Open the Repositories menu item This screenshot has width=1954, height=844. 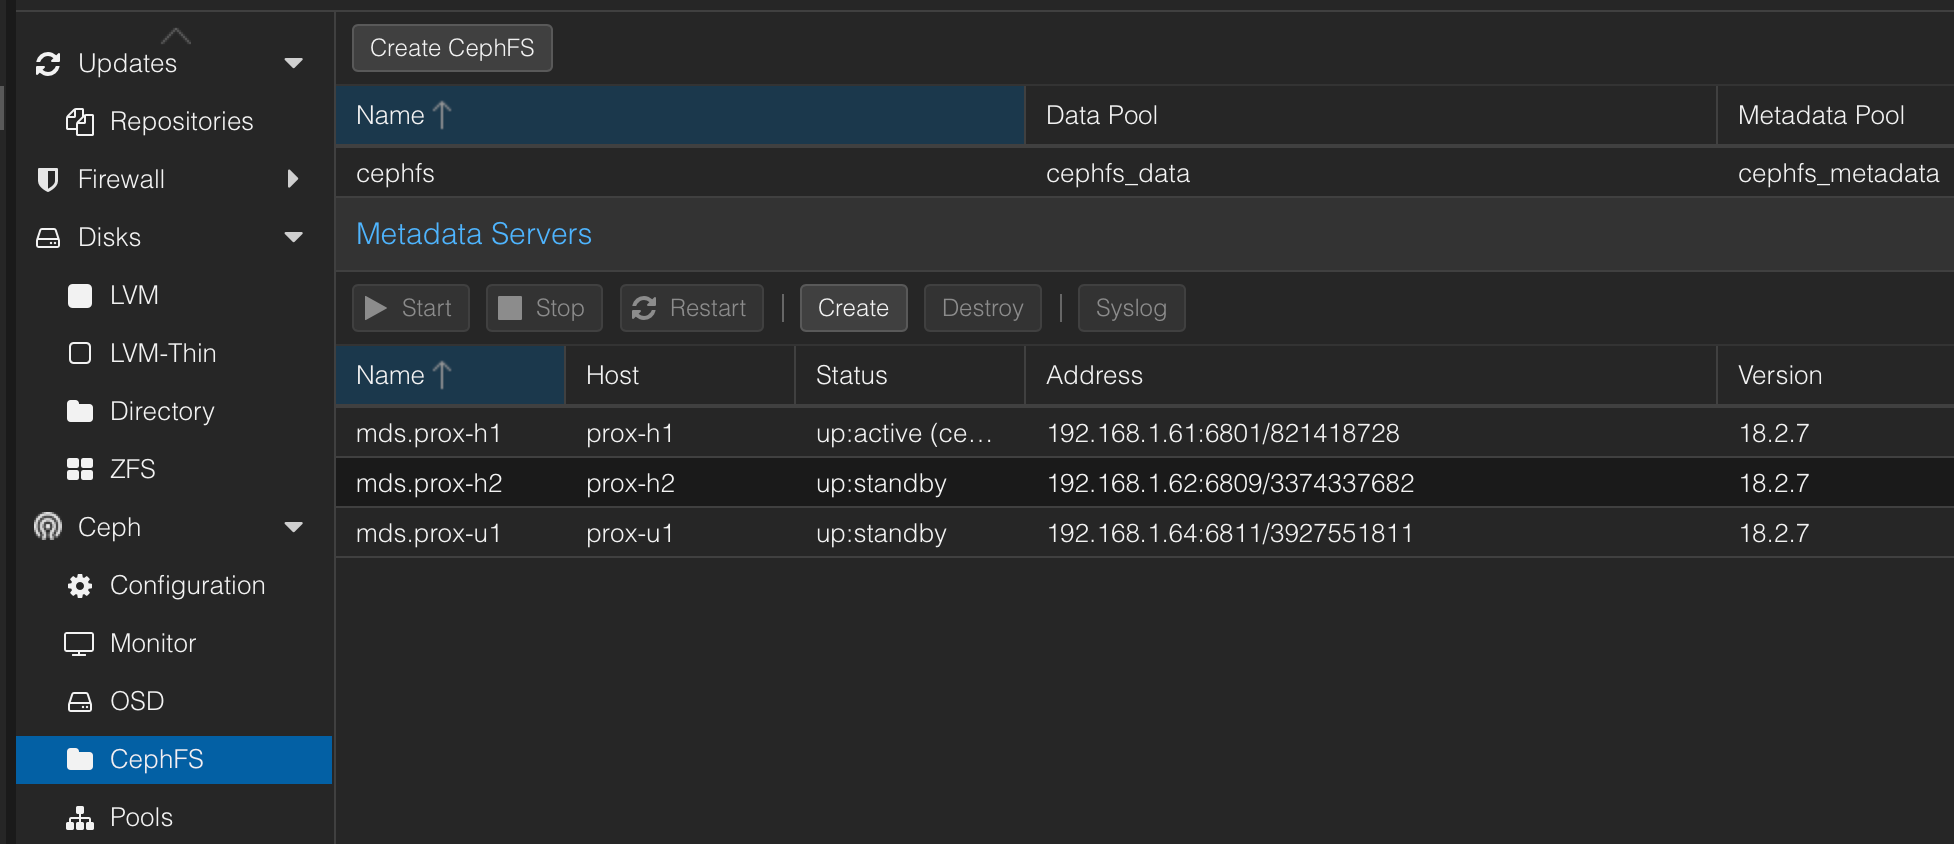(x=175, y=121)
